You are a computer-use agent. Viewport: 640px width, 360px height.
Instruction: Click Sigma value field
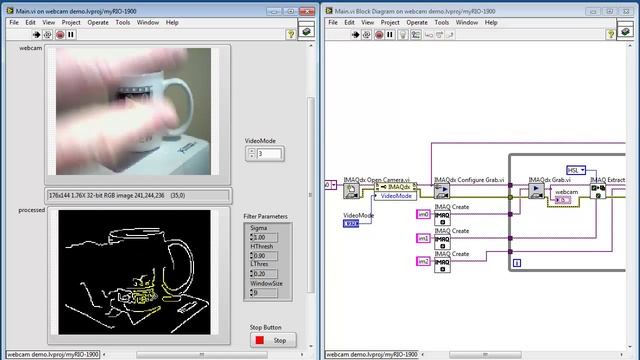click(266, 237)
